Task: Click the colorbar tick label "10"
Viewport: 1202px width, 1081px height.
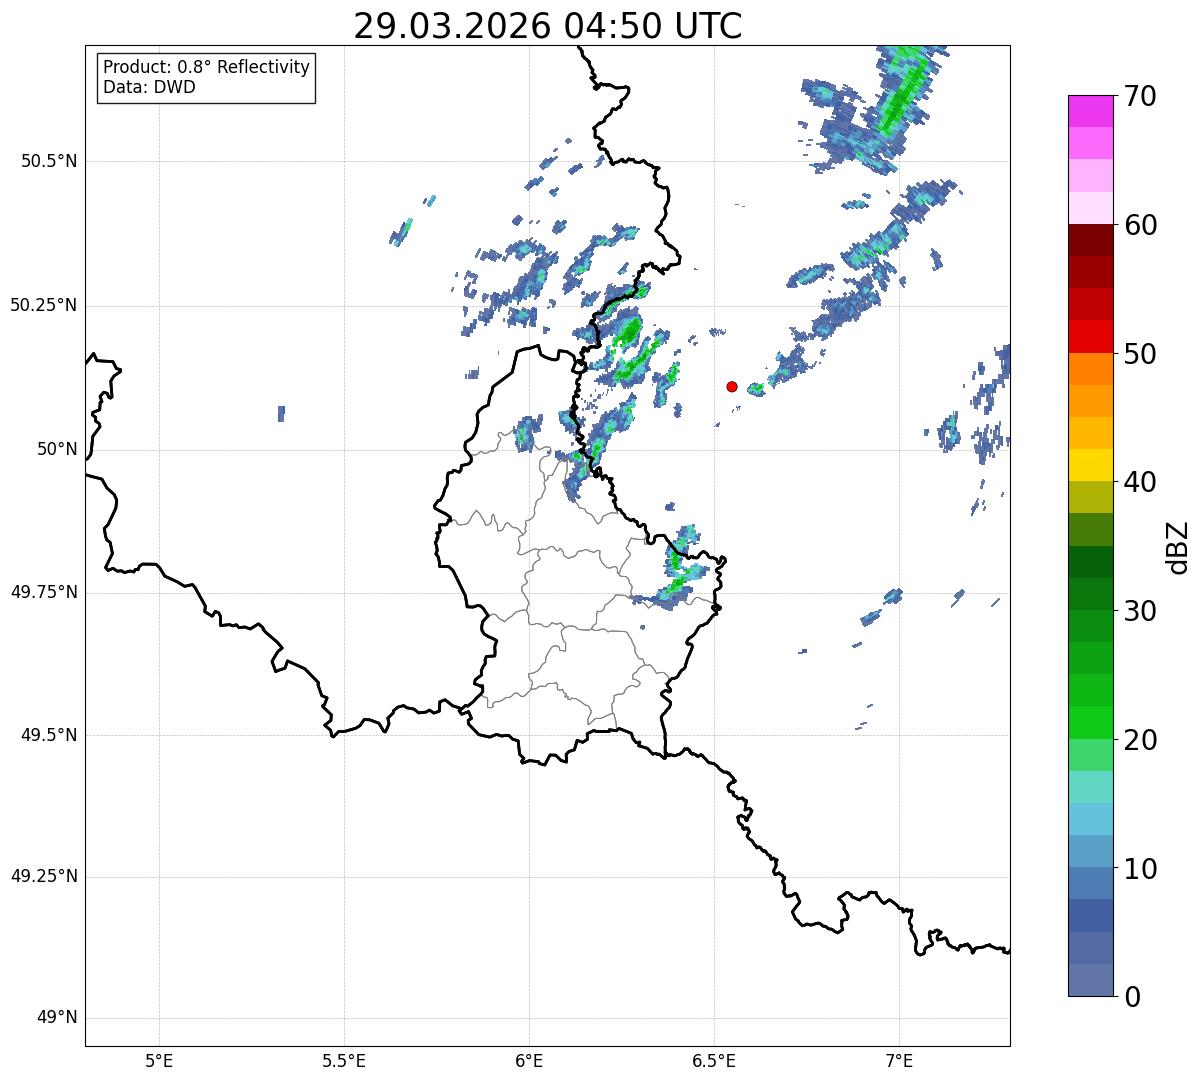Action: pos(1140,868)
